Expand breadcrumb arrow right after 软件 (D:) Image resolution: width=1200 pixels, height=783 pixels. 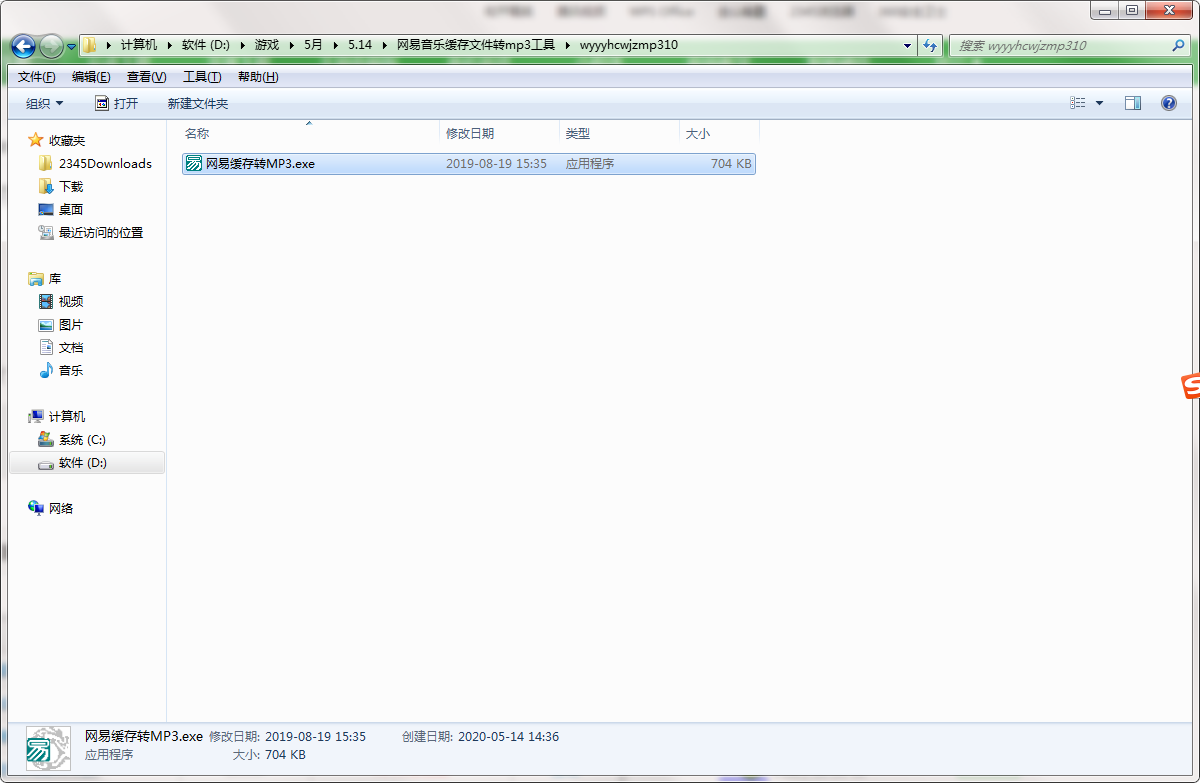pyautogui.click(x=243, y=45)
